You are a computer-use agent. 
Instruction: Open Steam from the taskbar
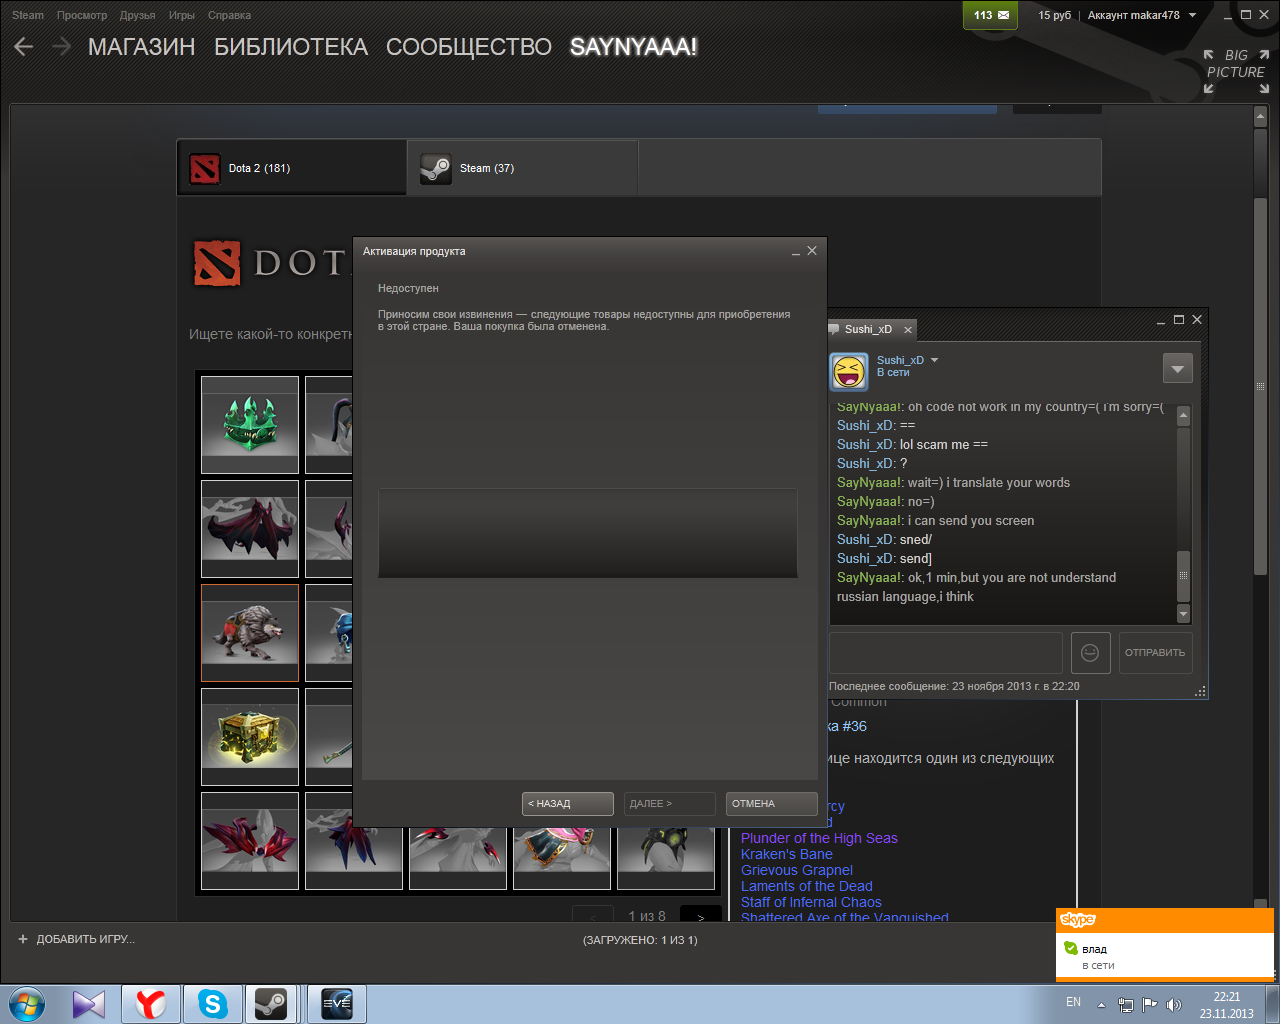tap(271, 1004)
